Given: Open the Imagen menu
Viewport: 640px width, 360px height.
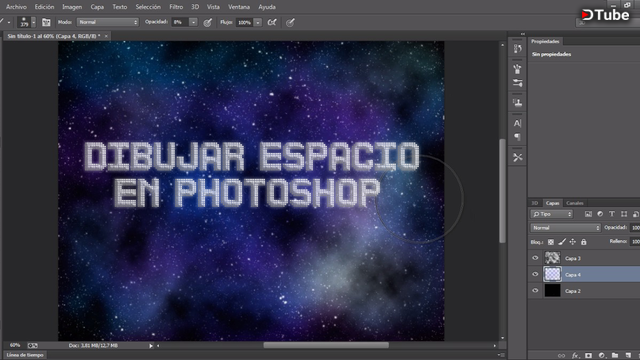Looking at the screenshot, I should [x=72, y=7].
